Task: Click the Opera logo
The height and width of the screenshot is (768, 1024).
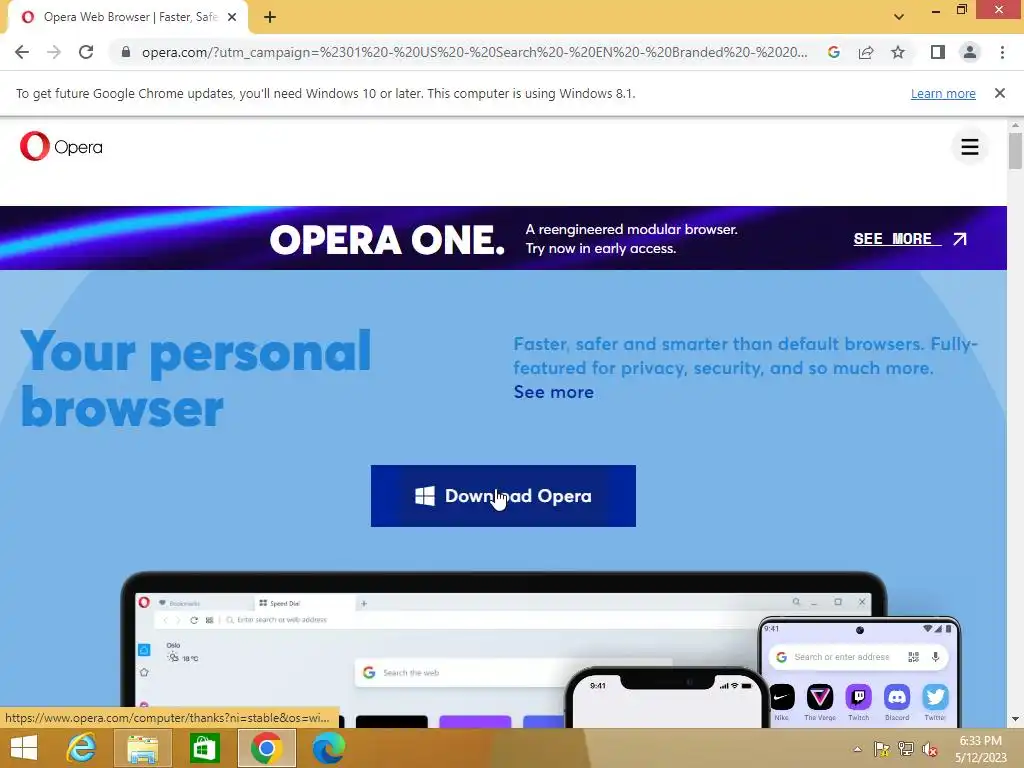Action: (61, 146)
